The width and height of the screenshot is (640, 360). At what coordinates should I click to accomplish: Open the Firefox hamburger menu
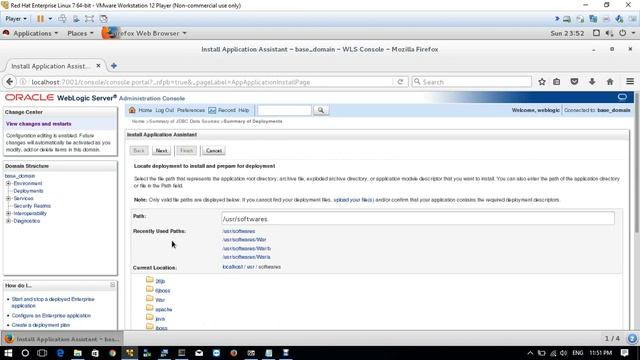630,82
